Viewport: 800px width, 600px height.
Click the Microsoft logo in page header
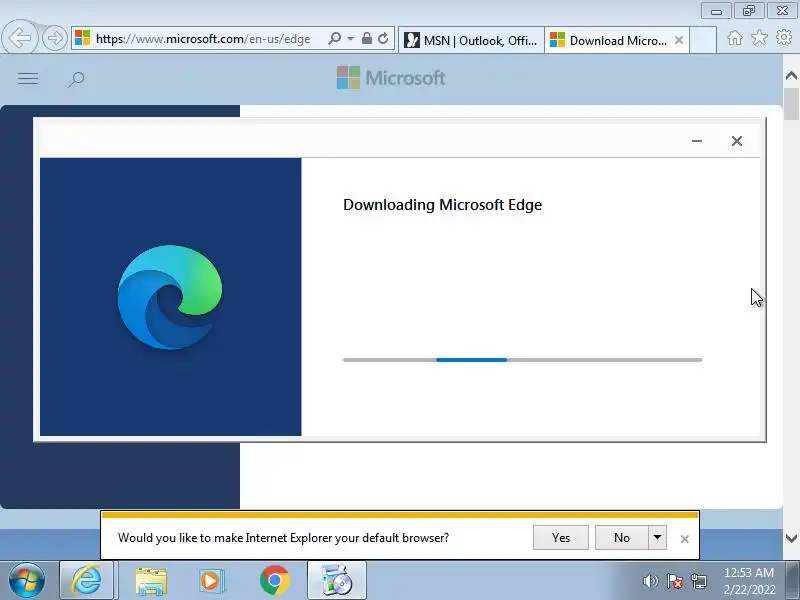pos(391,78)
